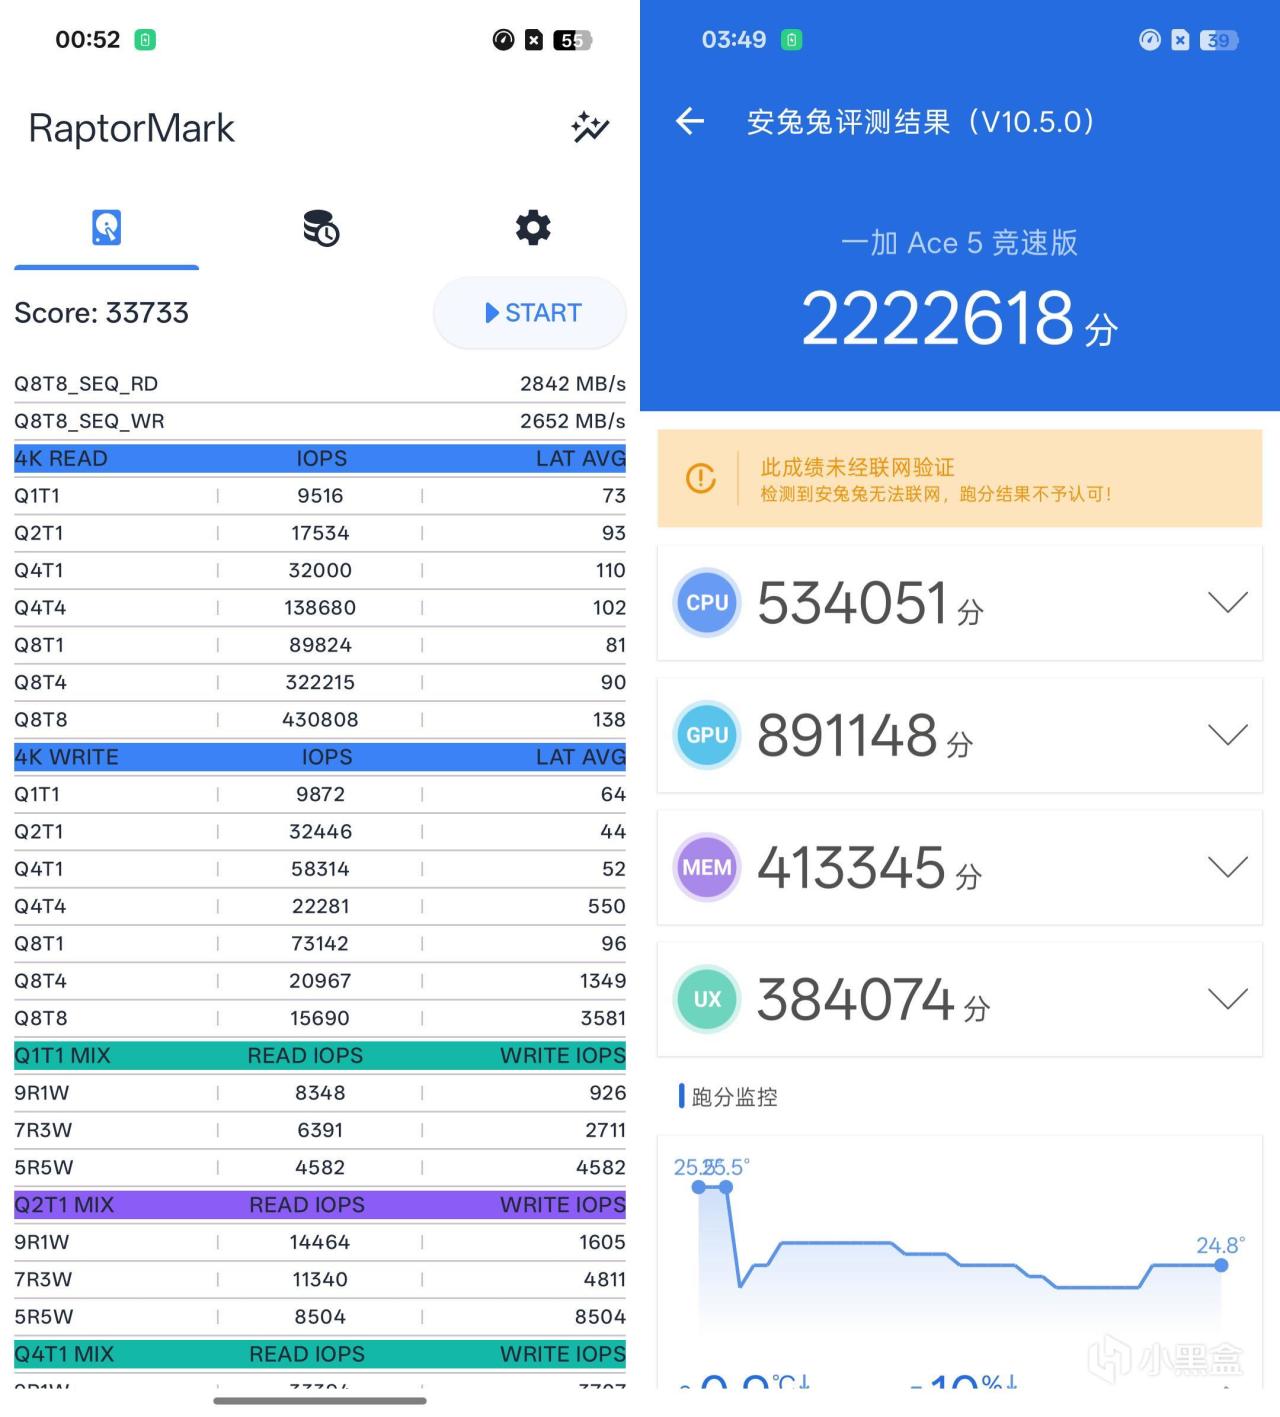Tap the 2652 MB/s sequential write value
Screen dimensions: 1280x1417
[x=573, y=421]
